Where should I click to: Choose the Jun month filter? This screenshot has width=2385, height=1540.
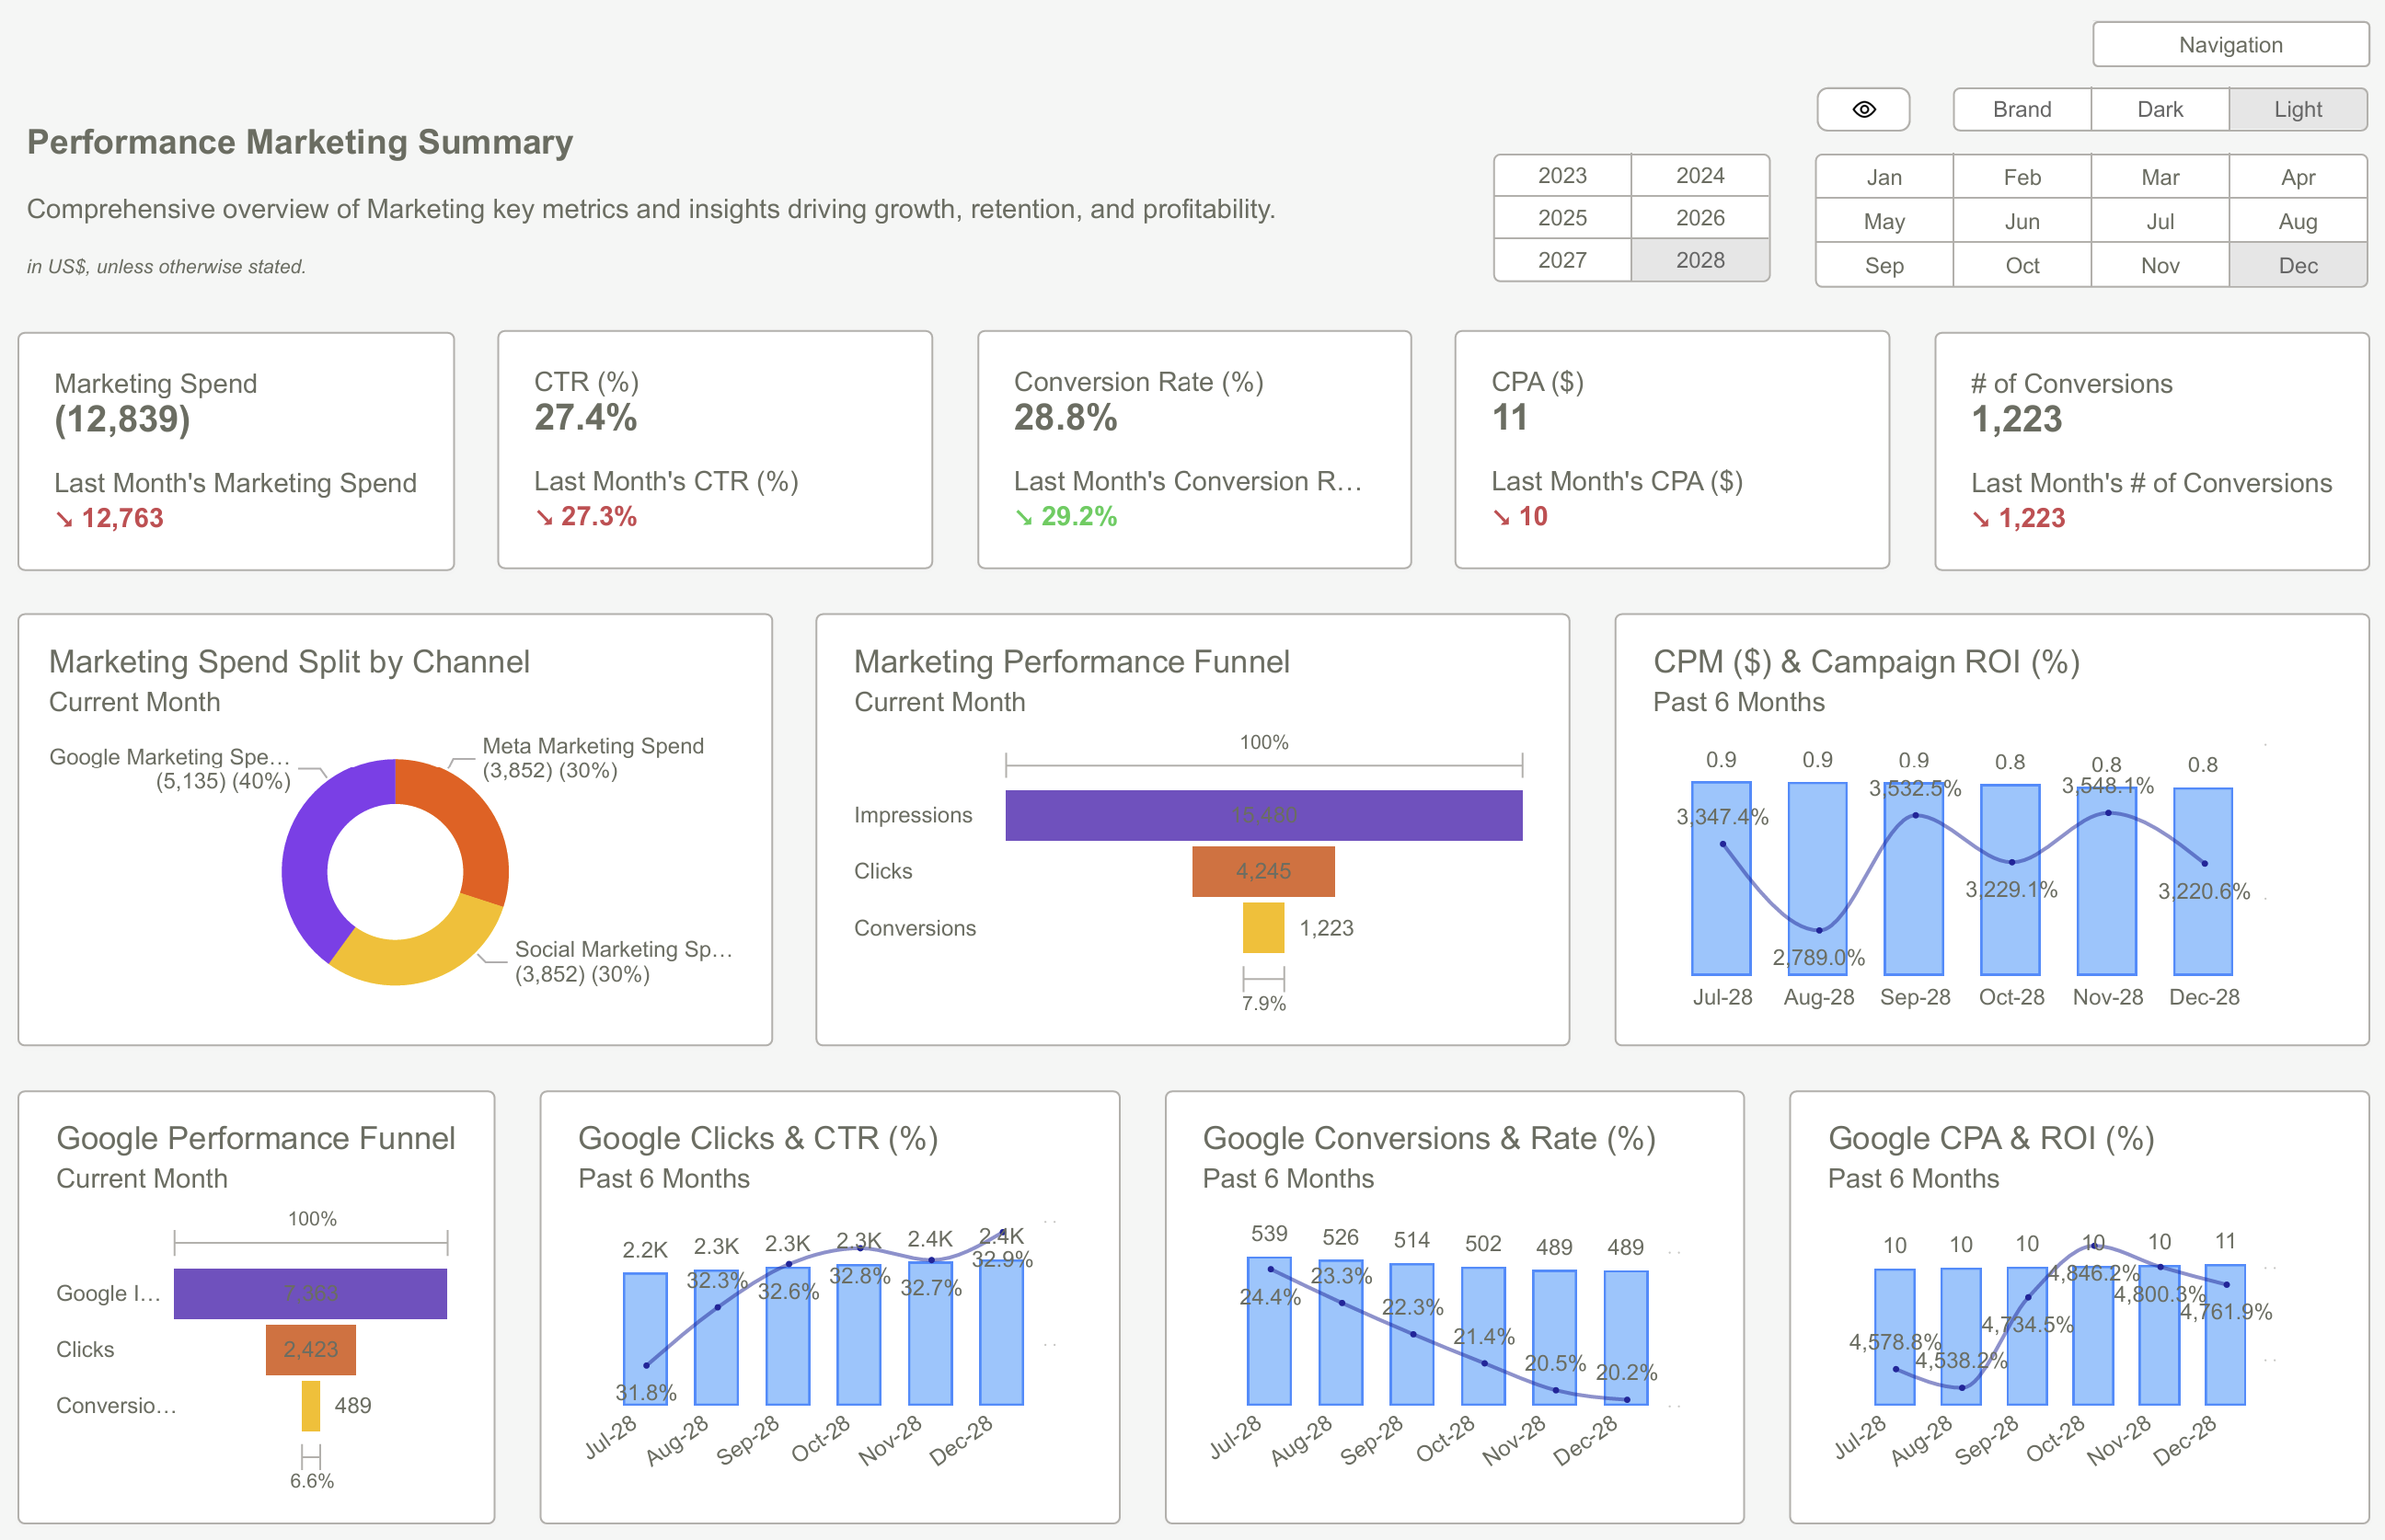tap(2021, 221)
